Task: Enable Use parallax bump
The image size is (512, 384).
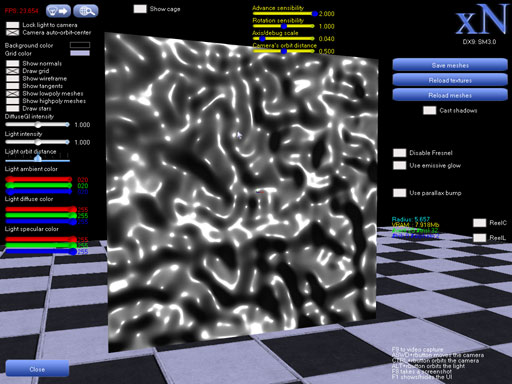Action: coord(399,193)
